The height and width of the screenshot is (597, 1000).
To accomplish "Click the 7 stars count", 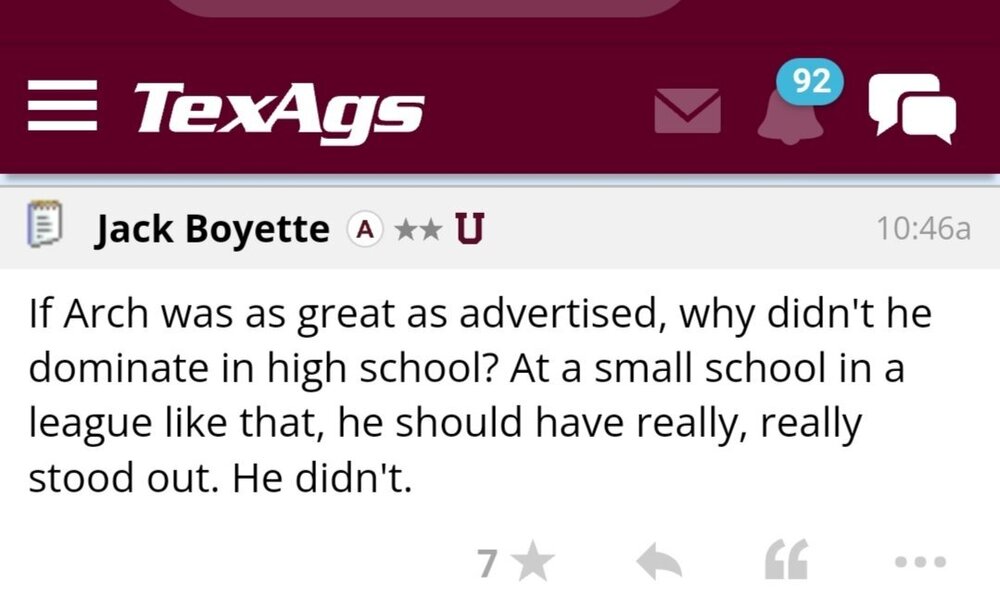I will (487, 564).
